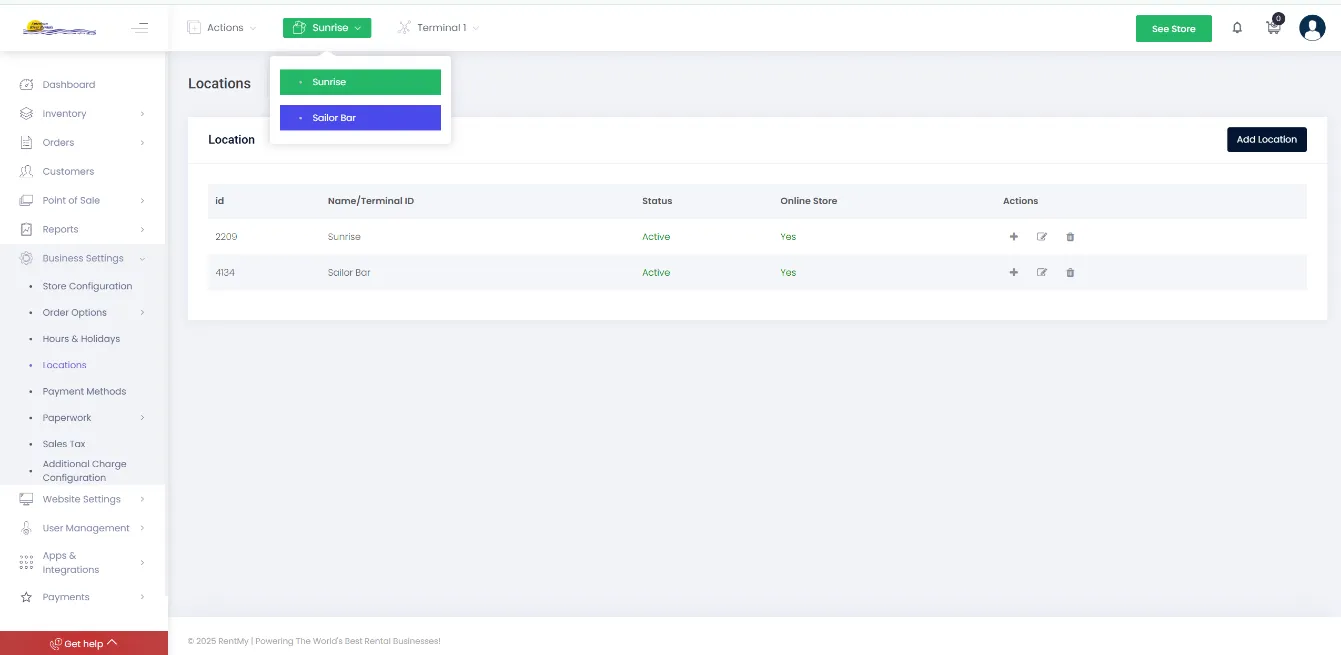This screenshot has height=655, width=1341.
Task: Click the plus icon on the Sunrise row
Action: [1013, 236]
